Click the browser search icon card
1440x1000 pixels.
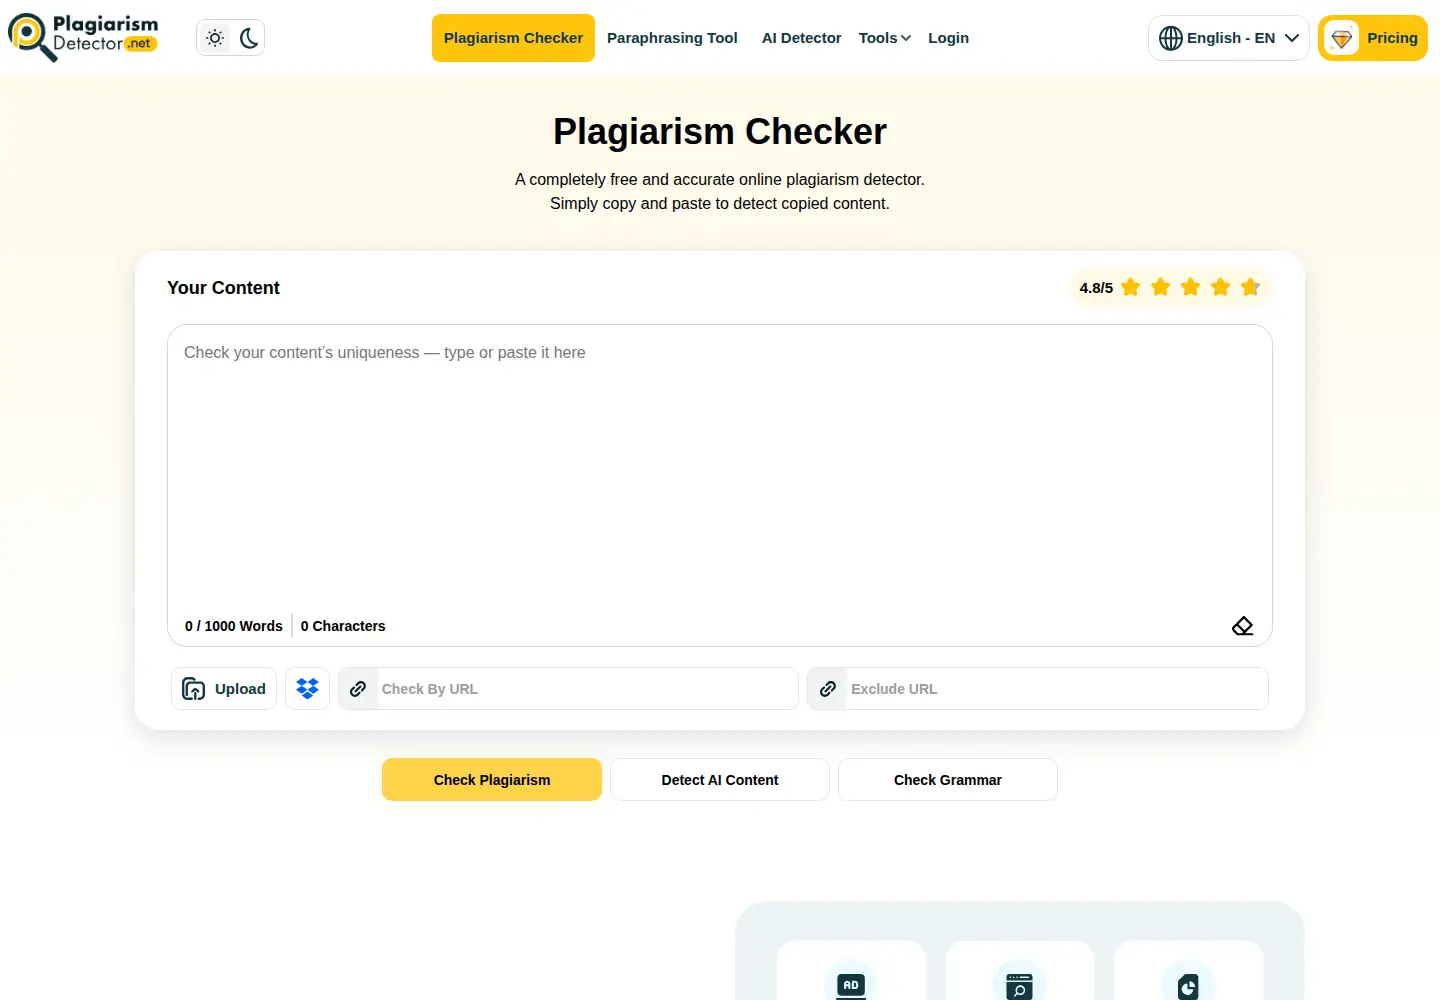point(1020,972)
